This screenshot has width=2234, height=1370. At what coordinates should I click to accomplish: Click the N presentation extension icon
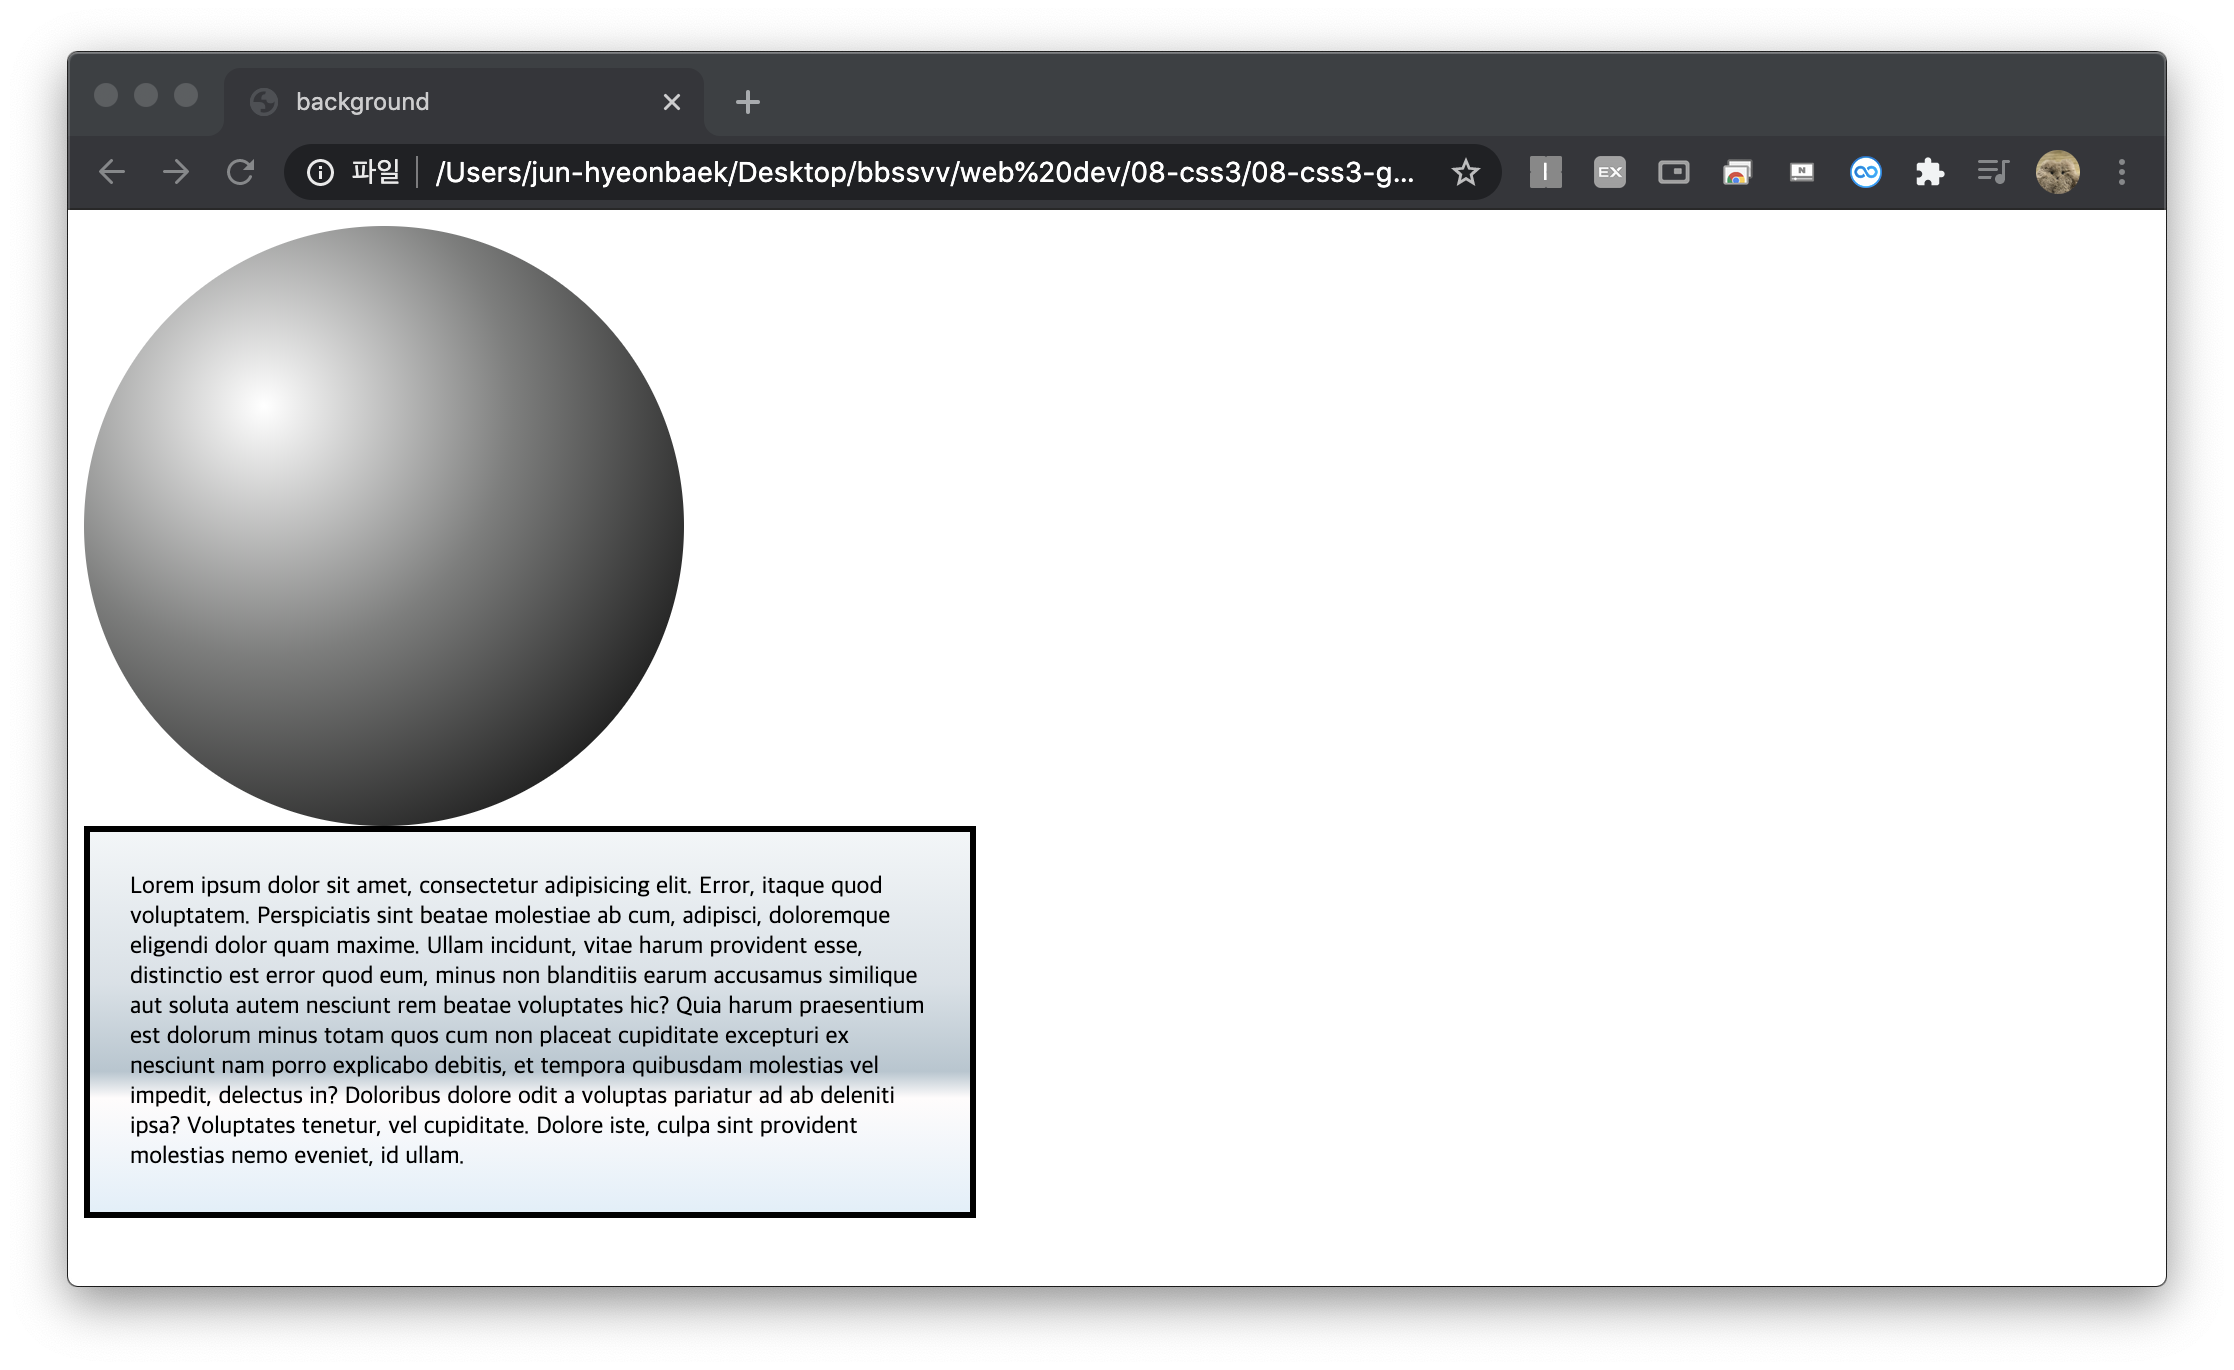tap(1801, 172)
